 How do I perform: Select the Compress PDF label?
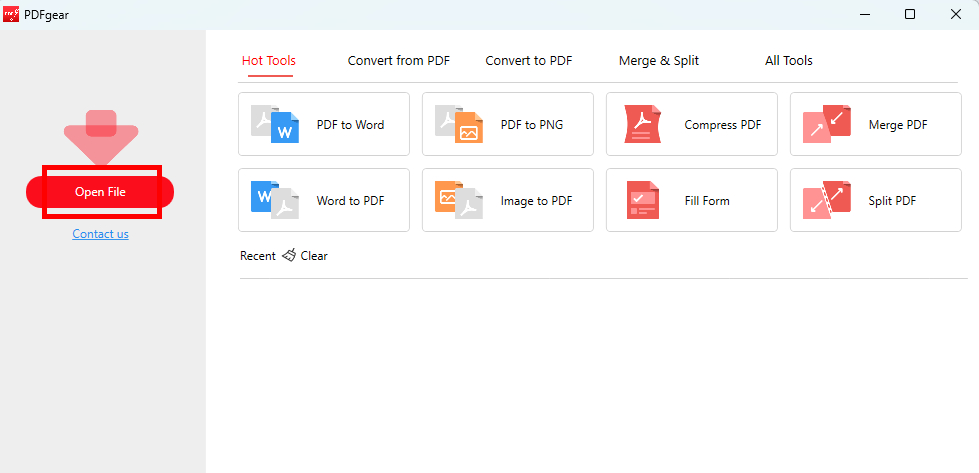point(723,125)
